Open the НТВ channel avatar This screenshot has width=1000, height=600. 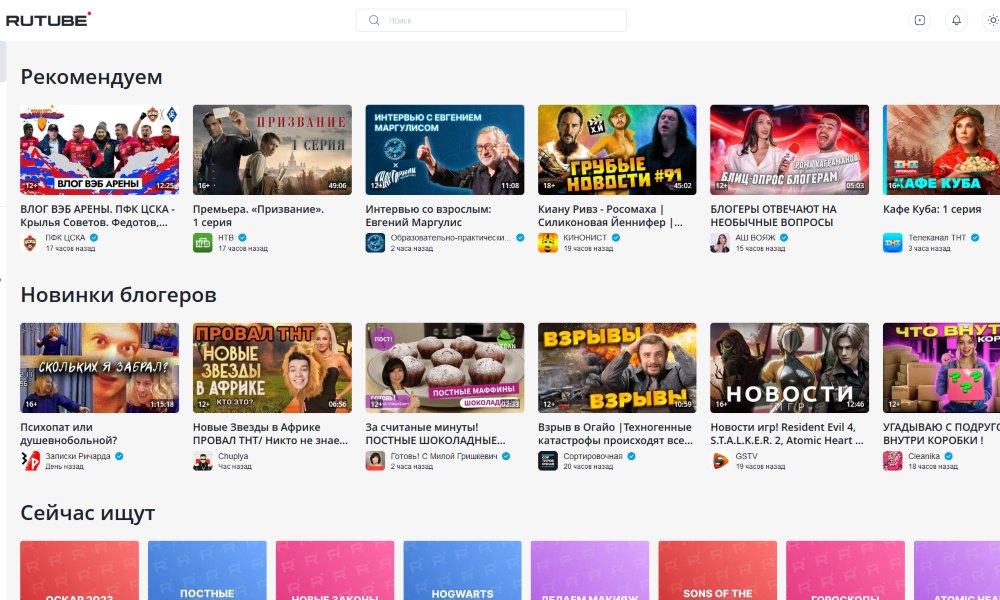[202, 242]
